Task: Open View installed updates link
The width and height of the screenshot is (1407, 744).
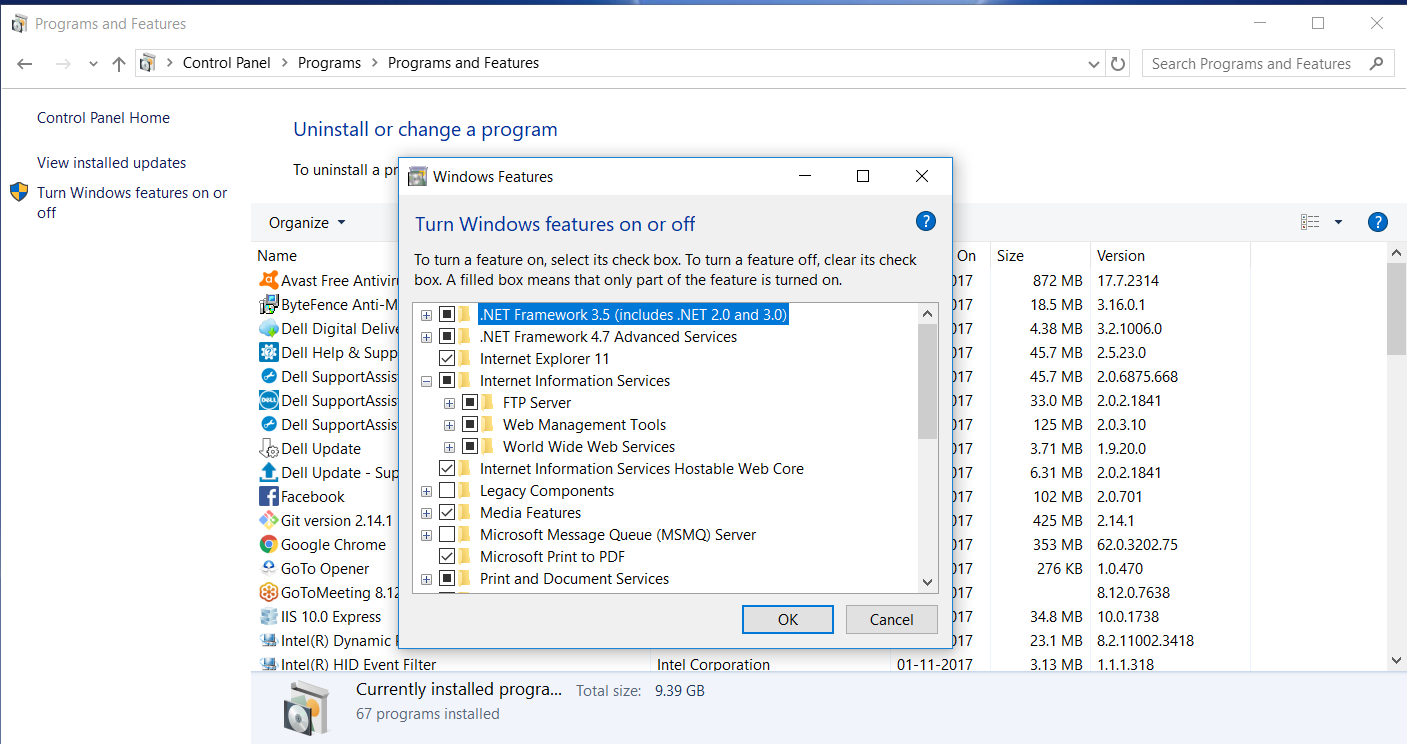Action: tap(112, 163)
